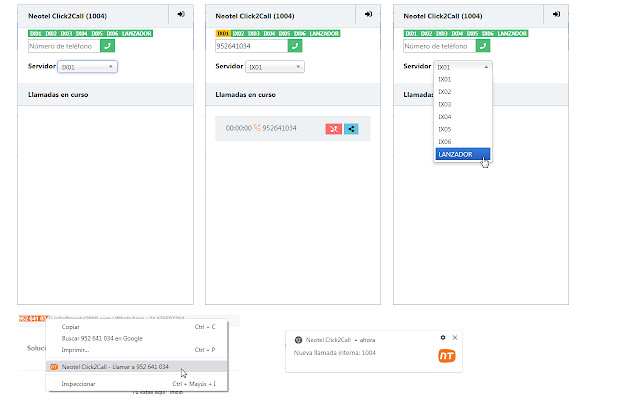The width and height of the screenshot is (640, 400).
Task: Click the orange NT icon in the context menu
Action: 54,367
